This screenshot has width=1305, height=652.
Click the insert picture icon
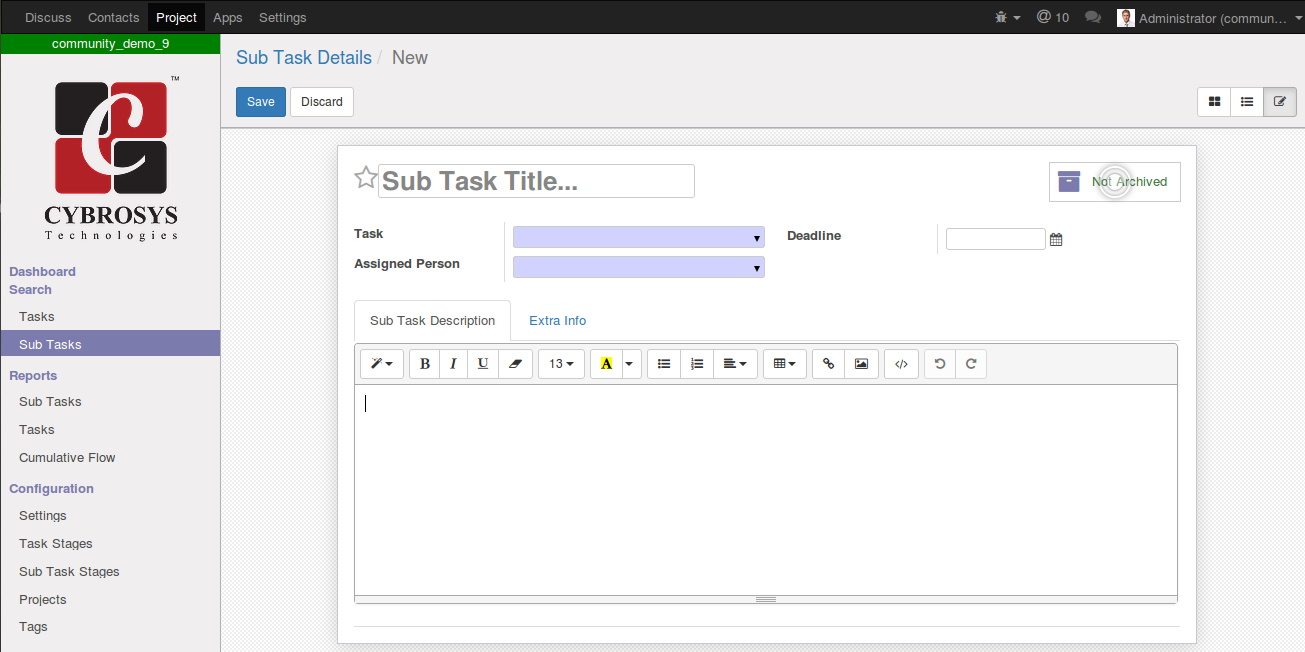(x=861, y=364)
